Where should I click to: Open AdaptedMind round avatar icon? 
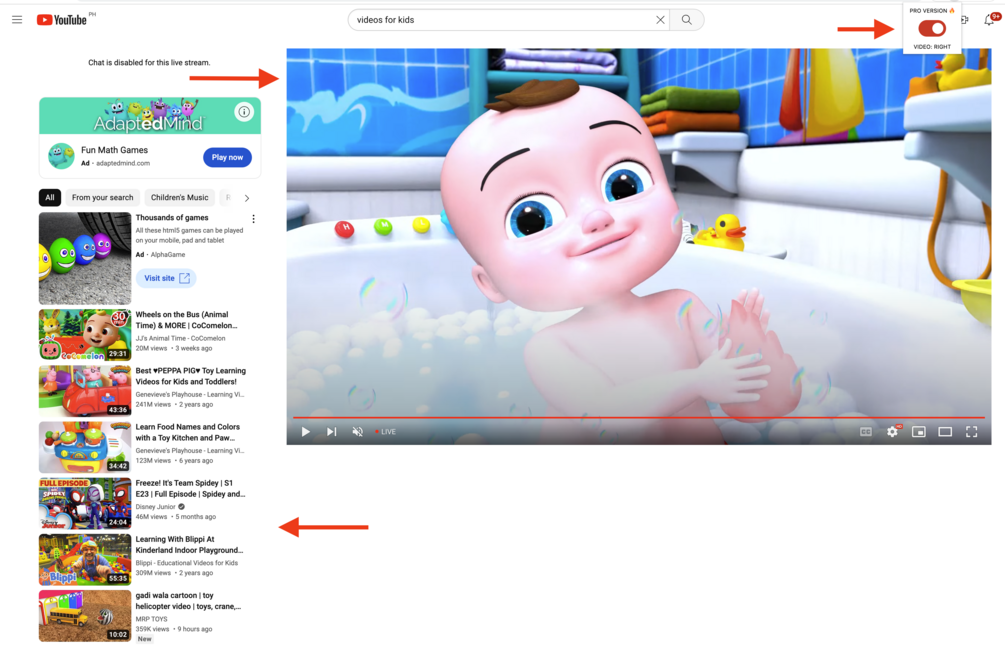click(62, 156)
